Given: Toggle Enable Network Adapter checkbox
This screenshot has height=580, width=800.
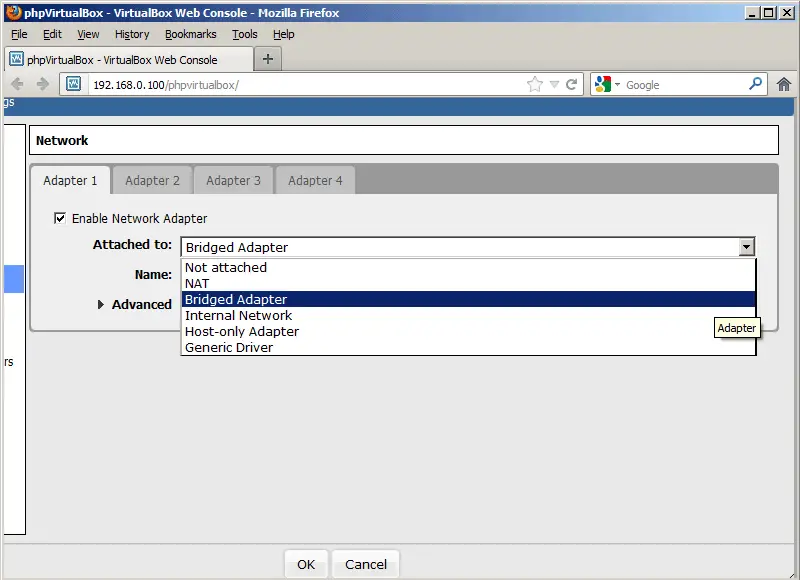Looking at the screenshot, I should [x=60, y=218].
